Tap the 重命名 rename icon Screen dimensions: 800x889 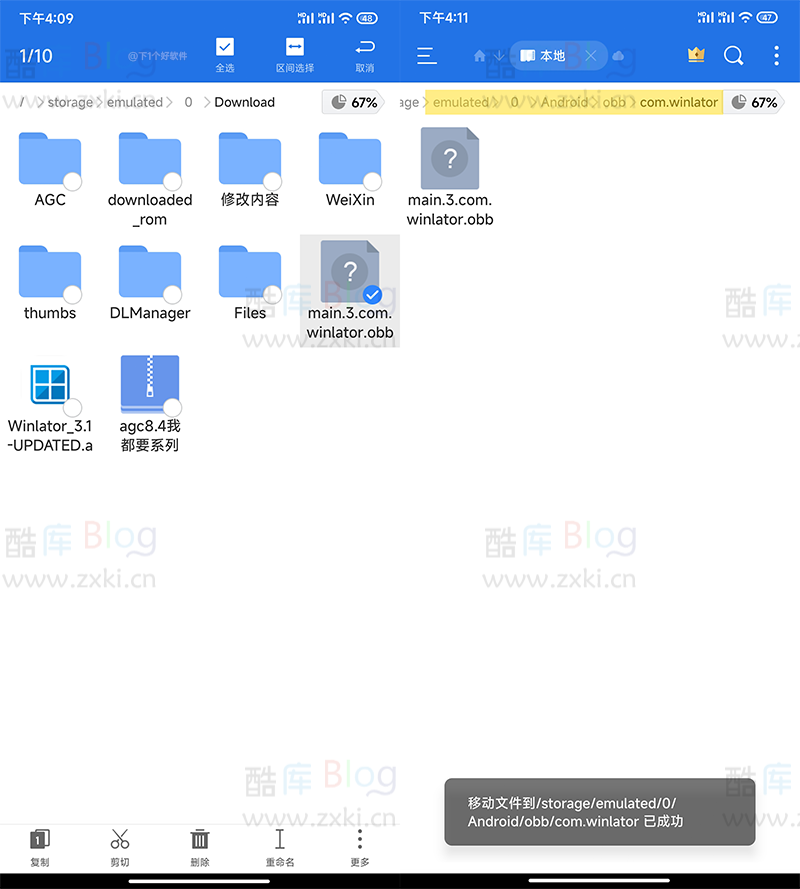(x=279, y=848)
